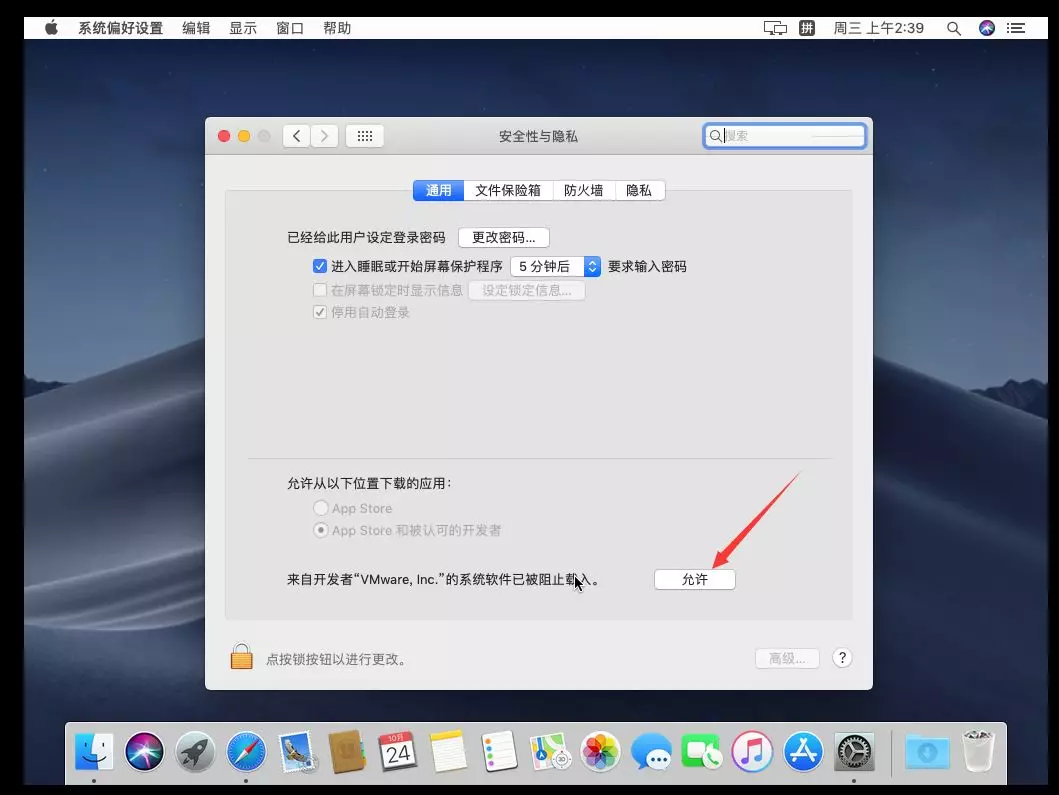This screenshot has width=1059, height=795.
Task: Open Launchpad rocket icon in Dock
Action: point(195,751)
